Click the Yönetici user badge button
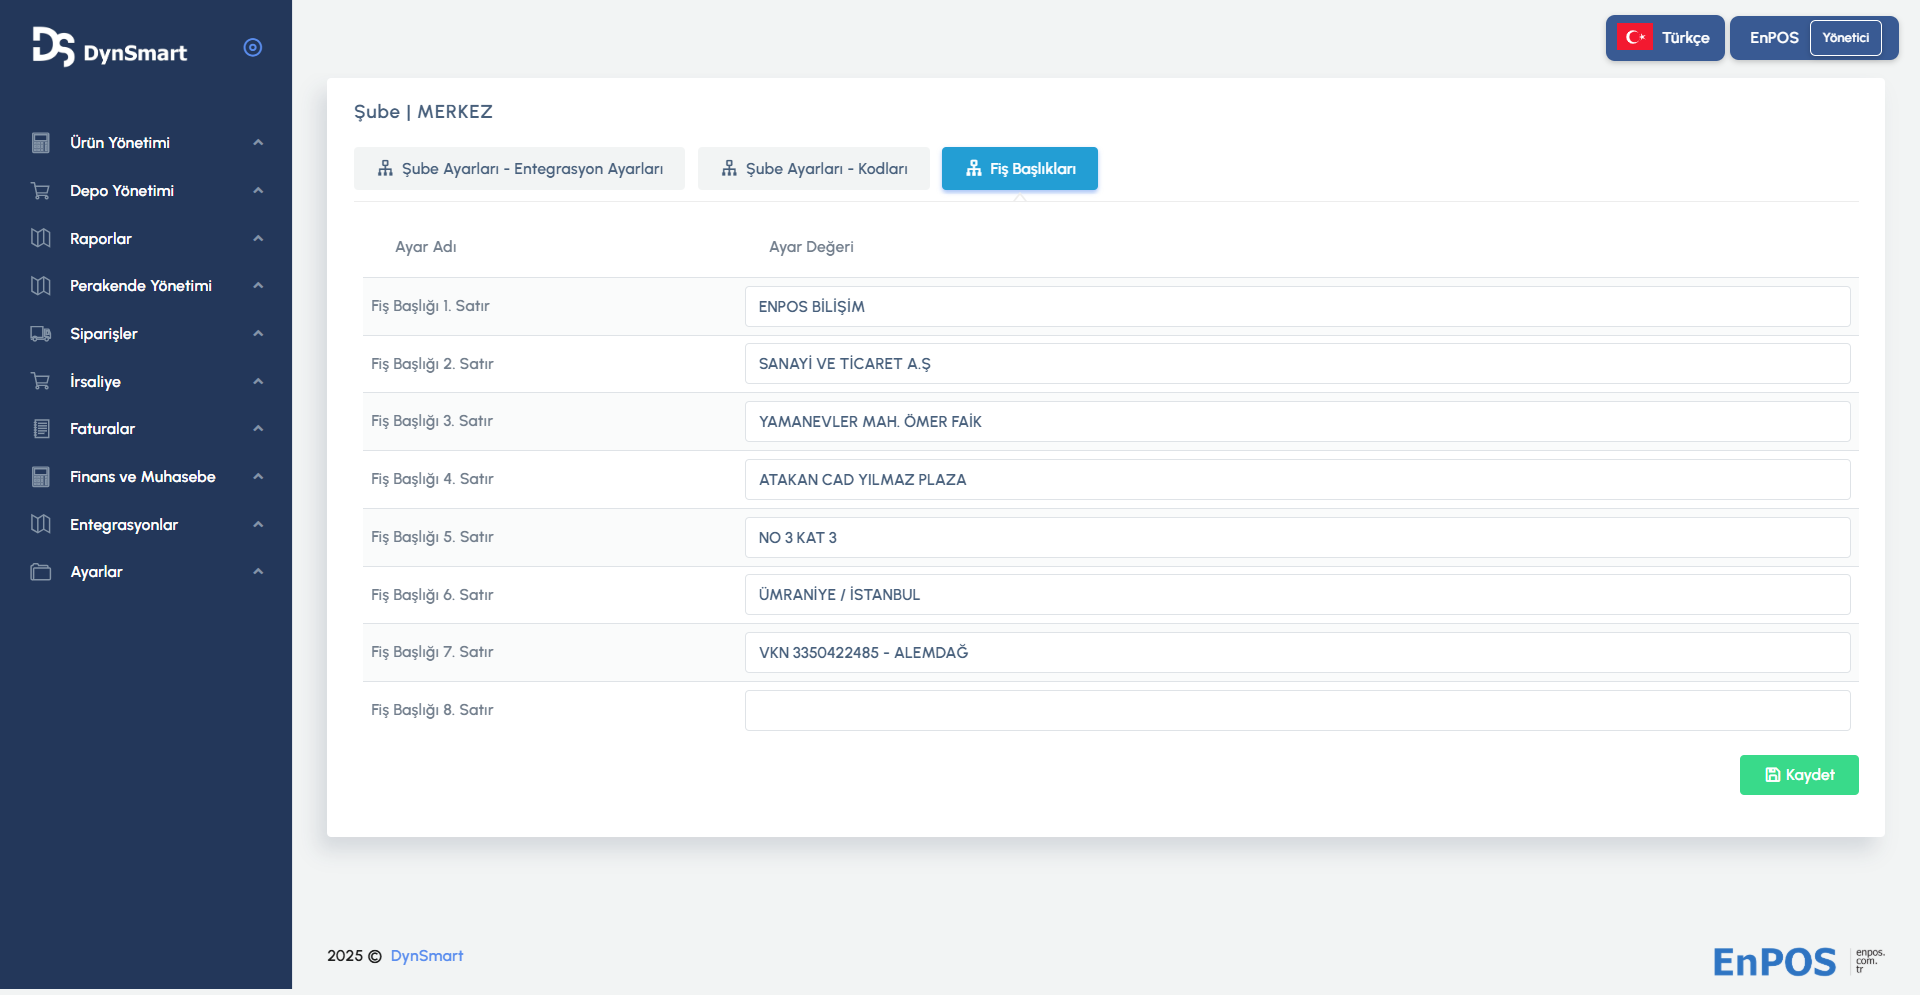Image resolution: width=1920 pixels, height=995 pixels. point(1845,38)
